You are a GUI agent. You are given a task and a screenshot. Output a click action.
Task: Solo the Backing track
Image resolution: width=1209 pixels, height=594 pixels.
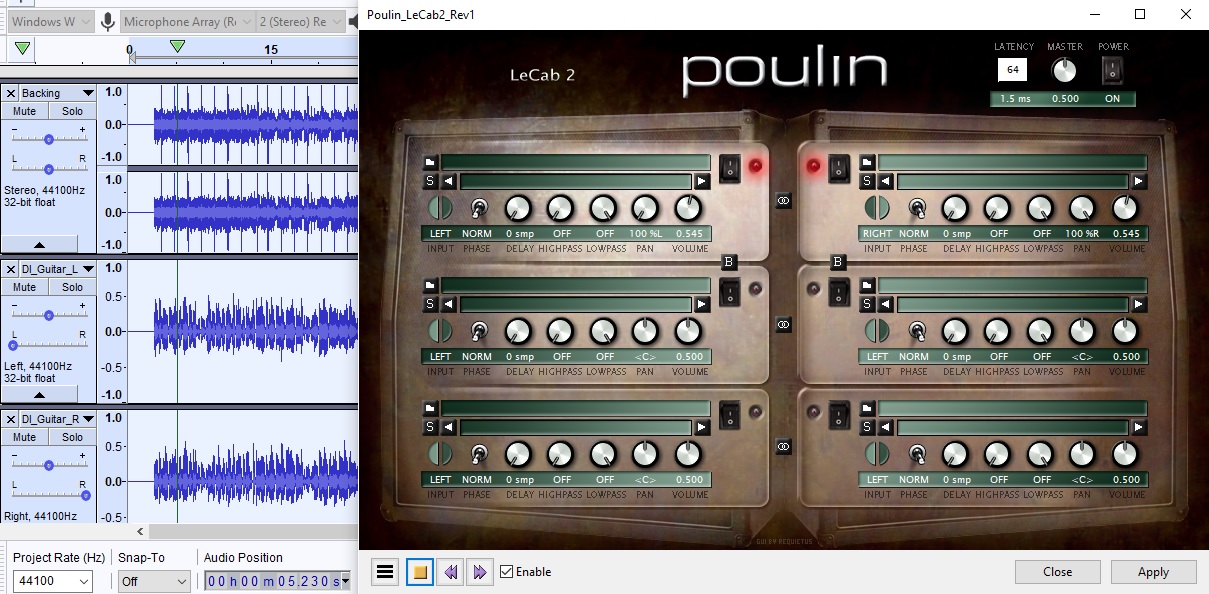[x=72, y=111]
